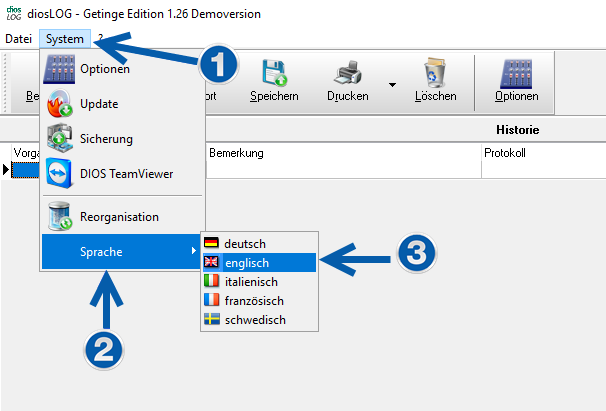The height and width of the screenshot is (411, 606).
Task: Select englisch language
Action: point(246,262)
